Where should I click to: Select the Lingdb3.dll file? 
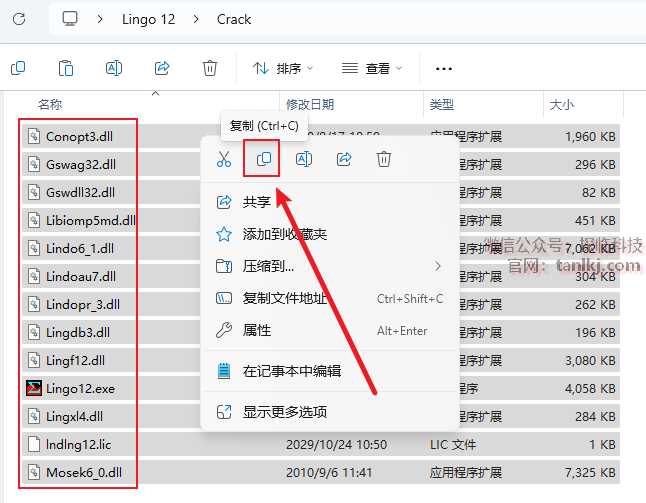(78, 332)
